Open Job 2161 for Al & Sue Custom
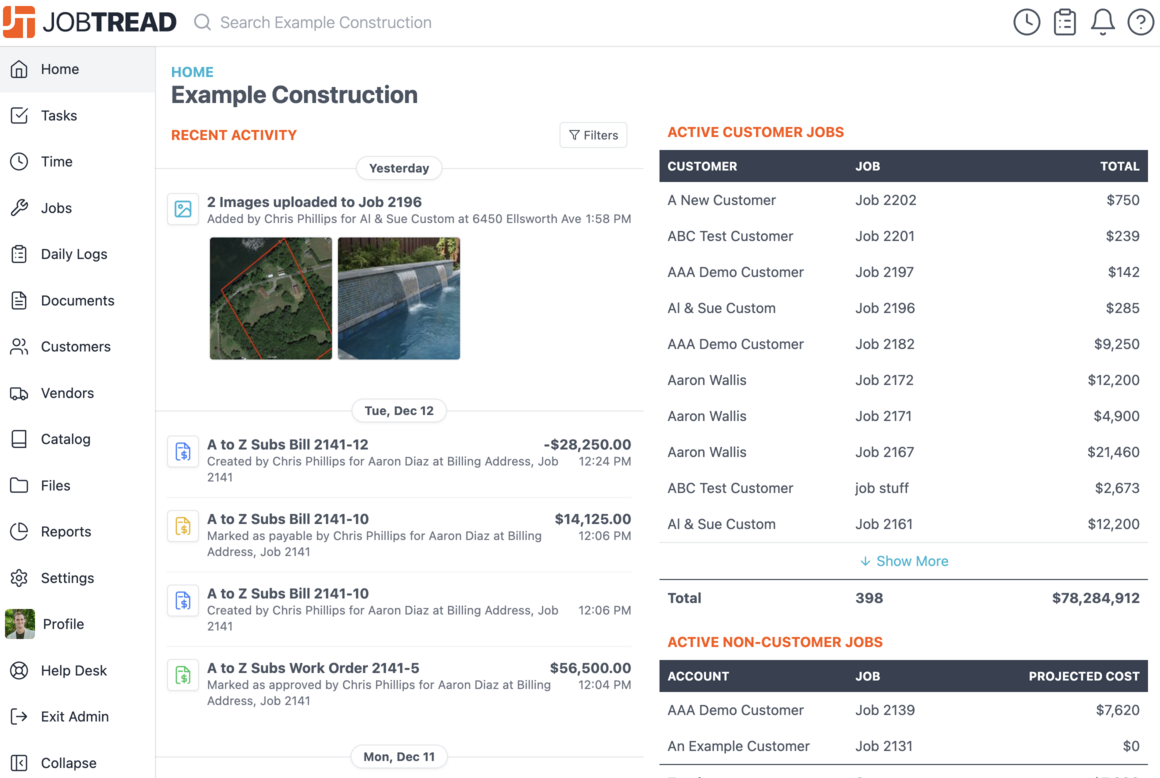Image resolution: width=1160 pixels, height=778 pixels. click(884, 524)
